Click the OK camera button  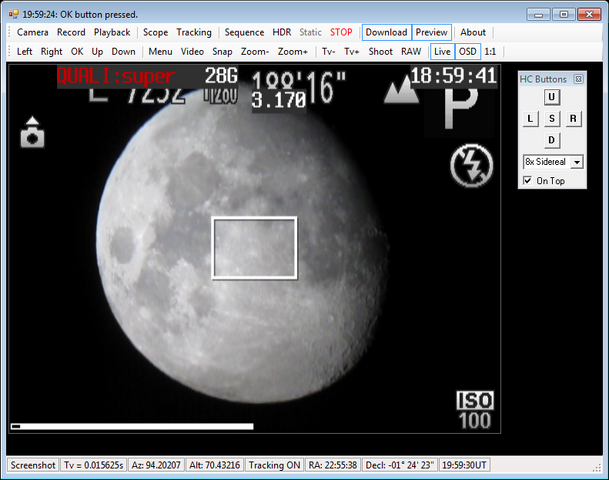77,52
